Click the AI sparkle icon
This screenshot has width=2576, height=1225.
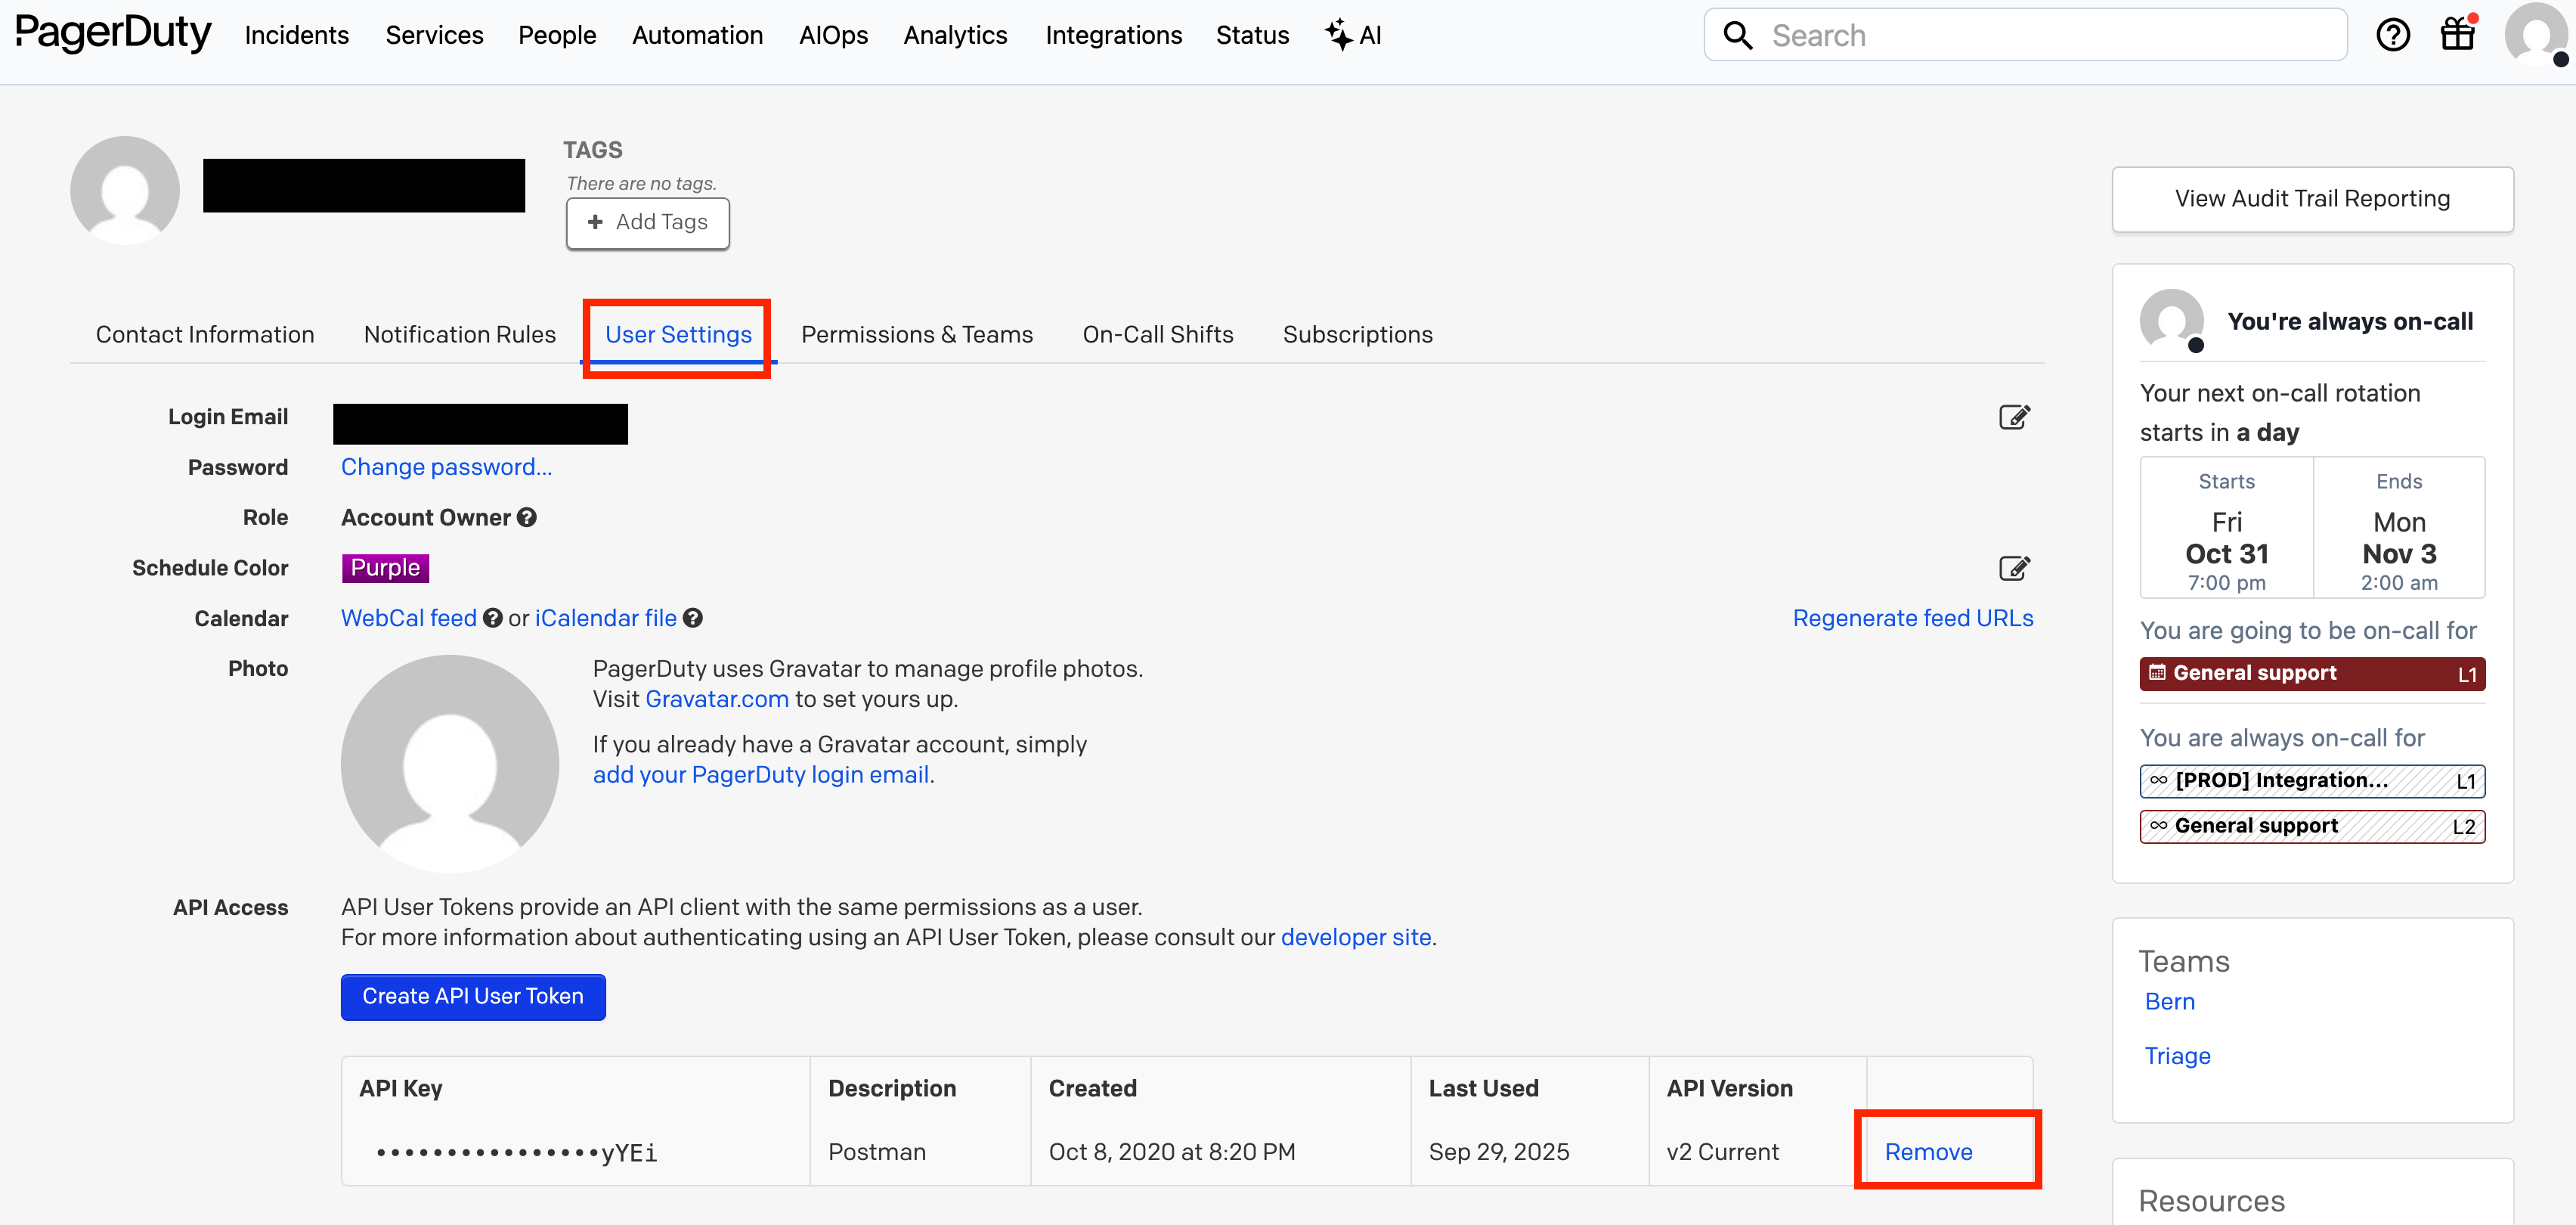(1338, 35)
